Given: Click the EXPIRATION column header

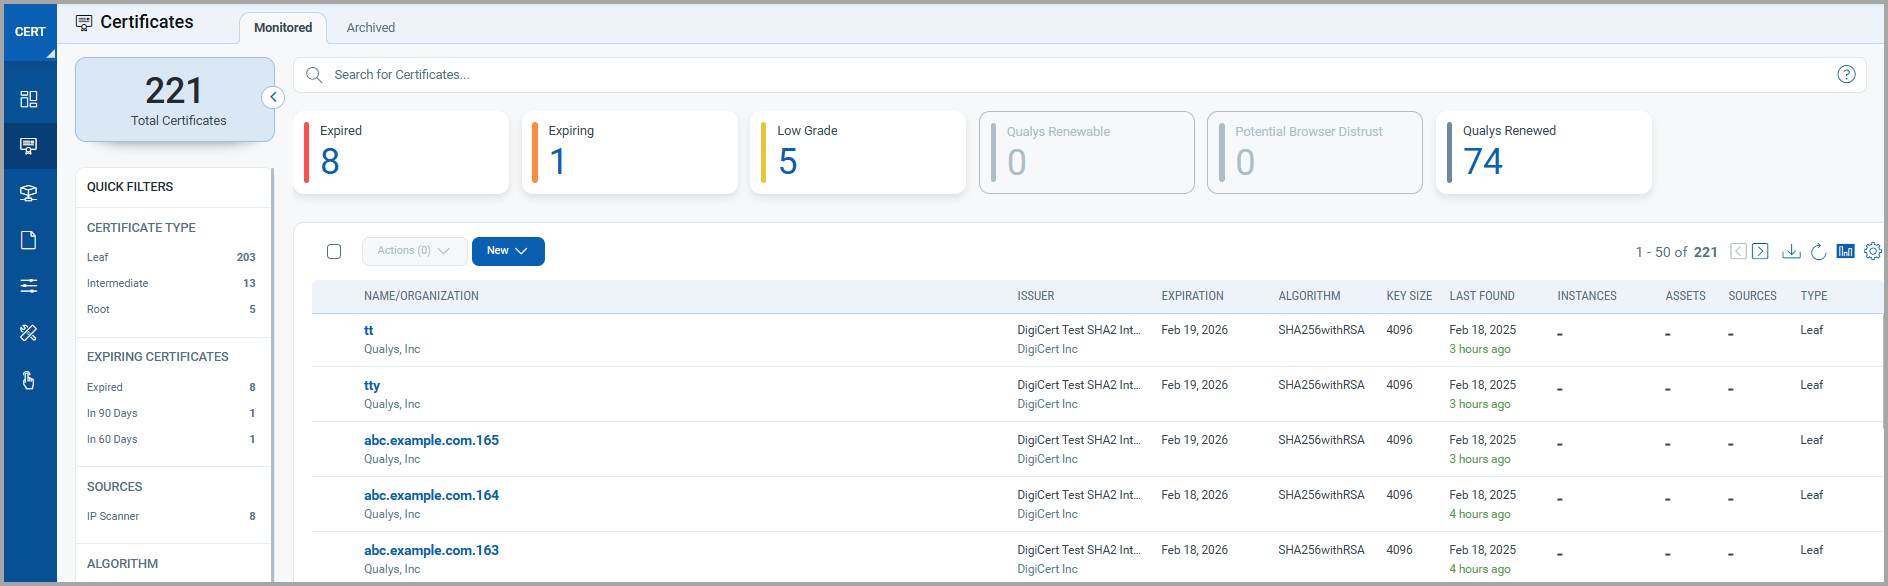Looking at the screenshot, I should [x=1192, y=296].
